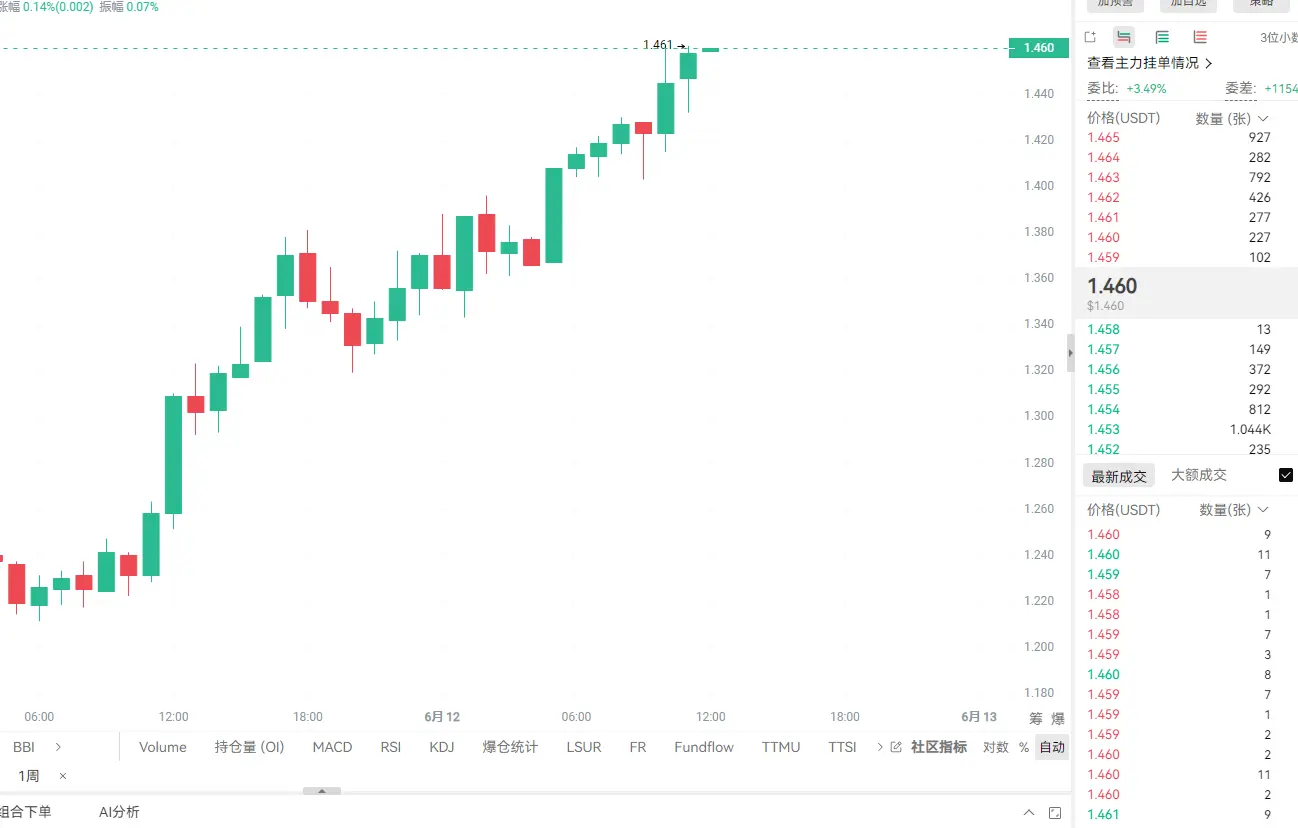This screenshot has width=1298, height=828.
Task: Click the add-panel icon above order book
Action: tap(1090, 37)
